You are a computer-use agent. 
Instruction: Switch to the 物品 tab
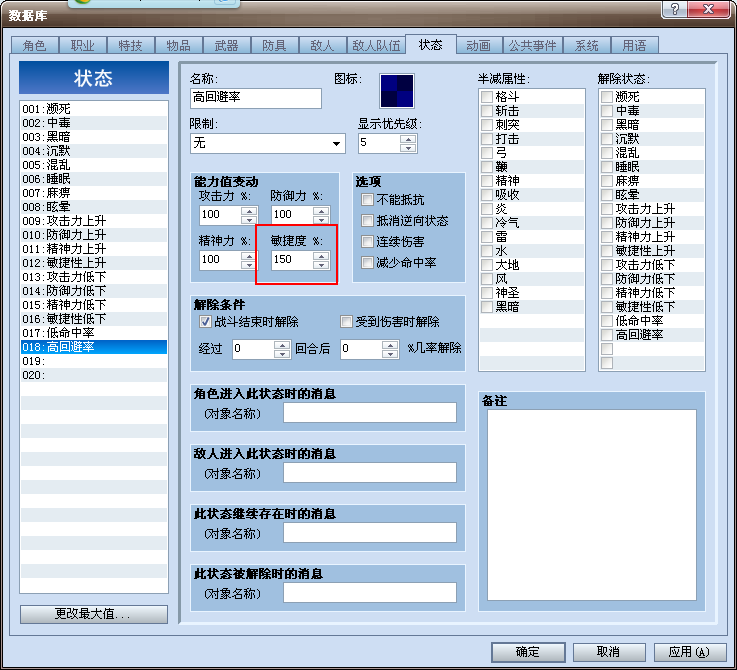tap(178, 46)
